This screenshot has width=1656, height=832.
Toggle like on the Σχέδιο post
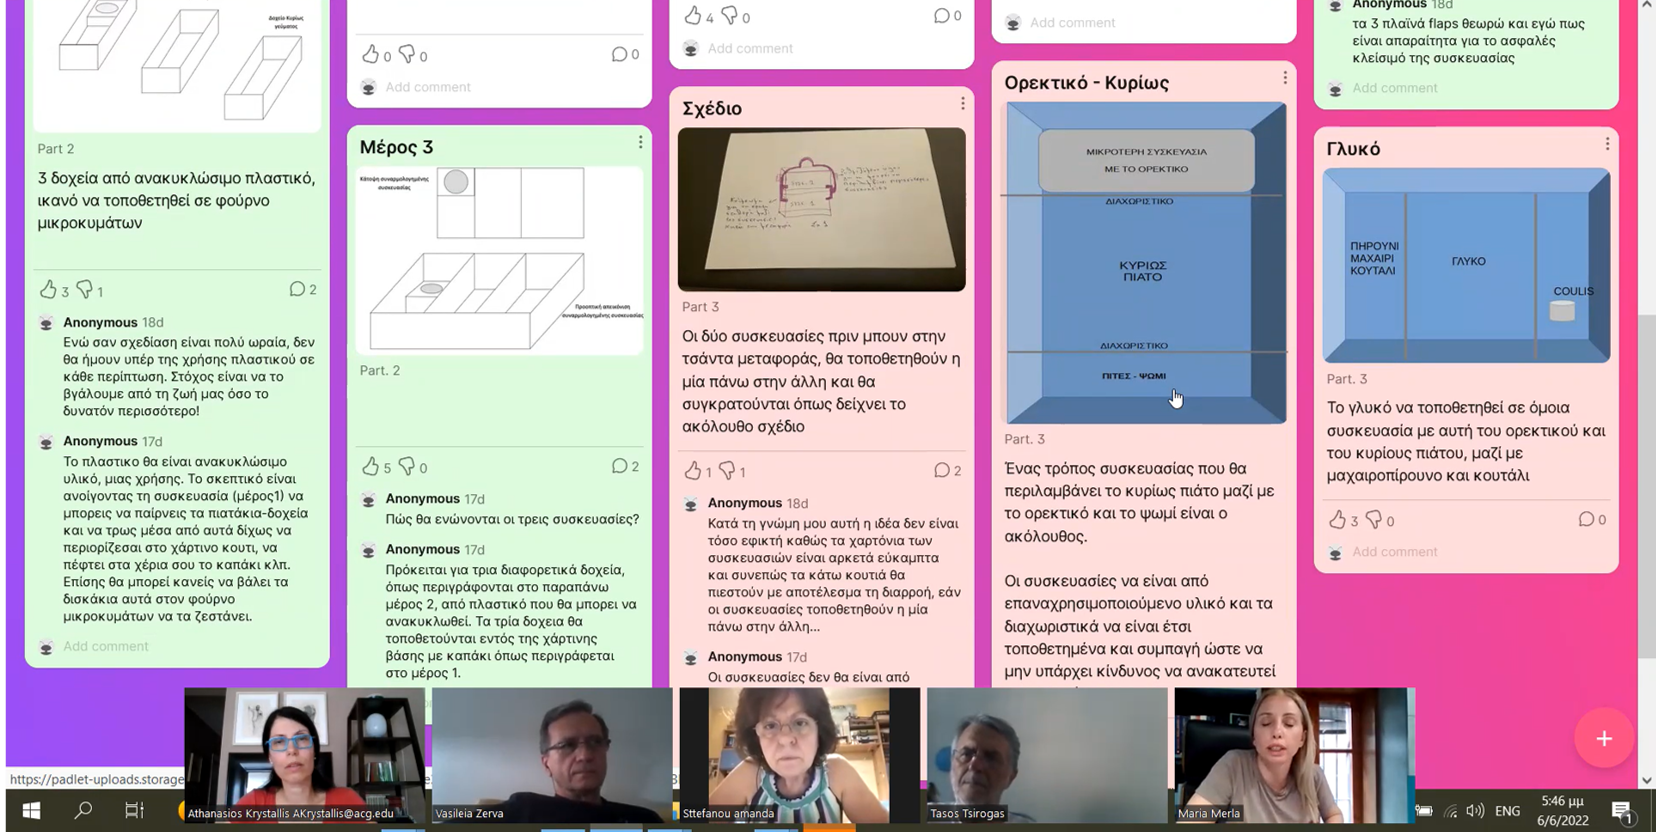click(x=693, y=471)
